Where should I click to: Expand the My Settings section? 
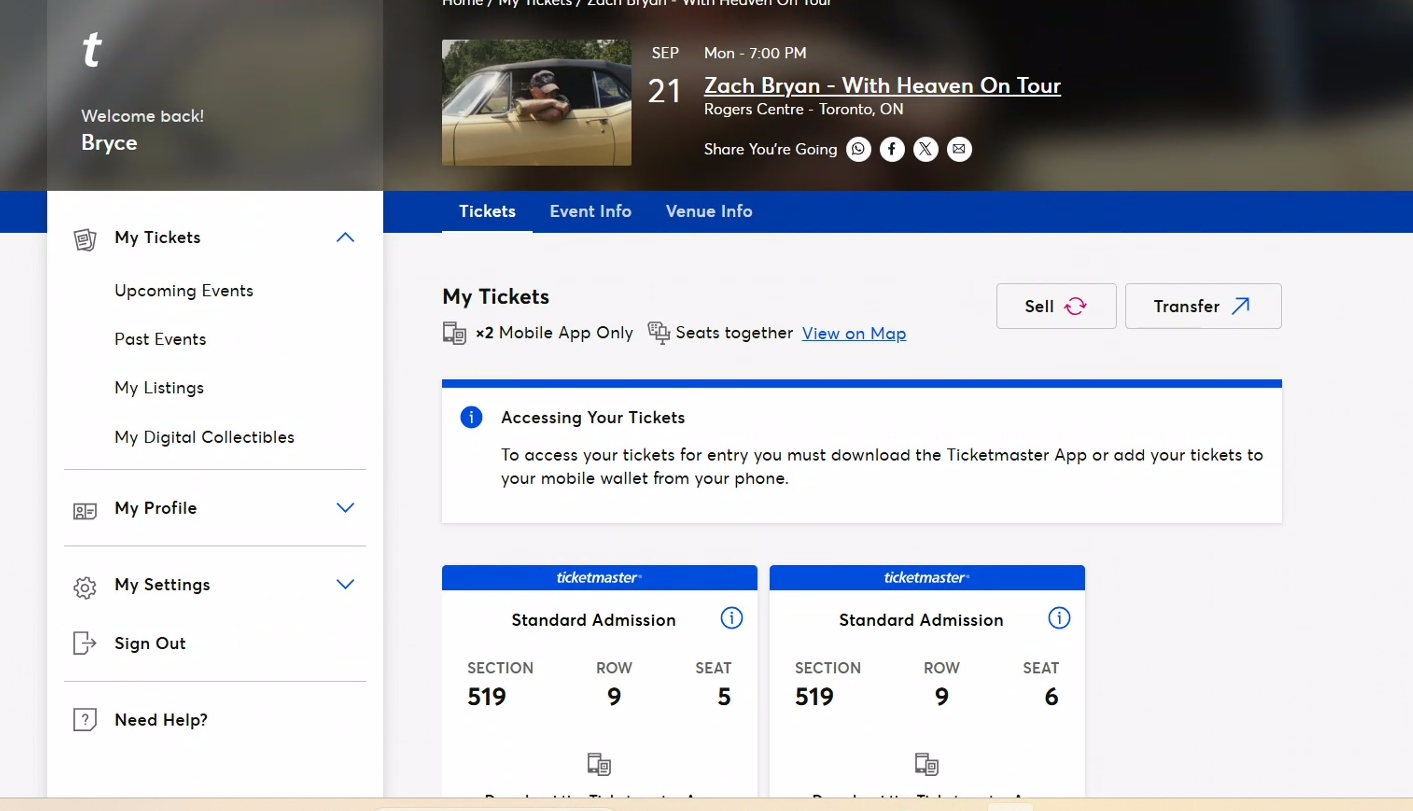345,584
